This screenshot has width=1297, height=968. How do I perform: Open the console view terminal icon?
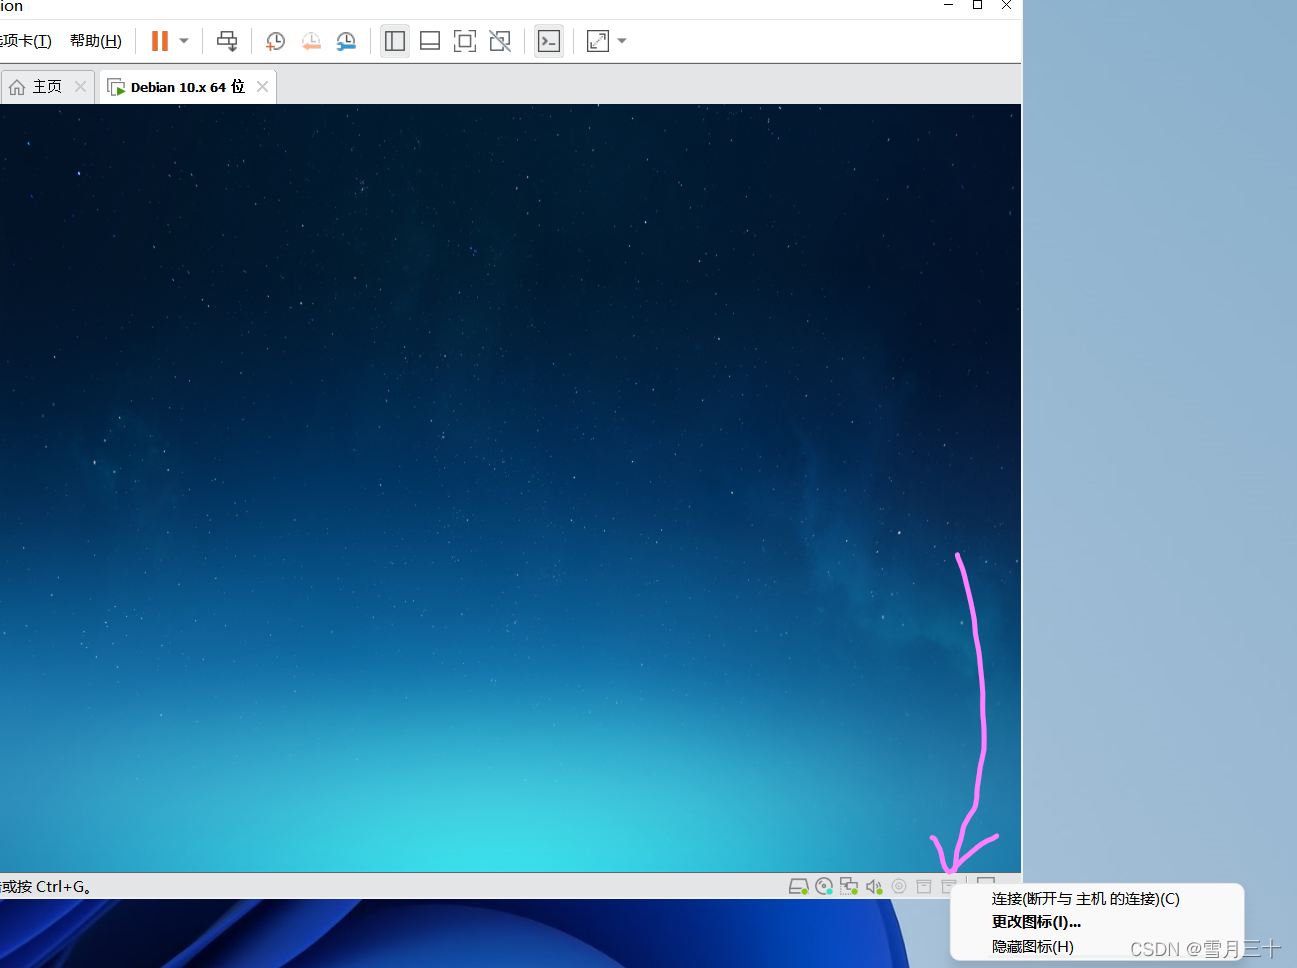coord(549,41)
